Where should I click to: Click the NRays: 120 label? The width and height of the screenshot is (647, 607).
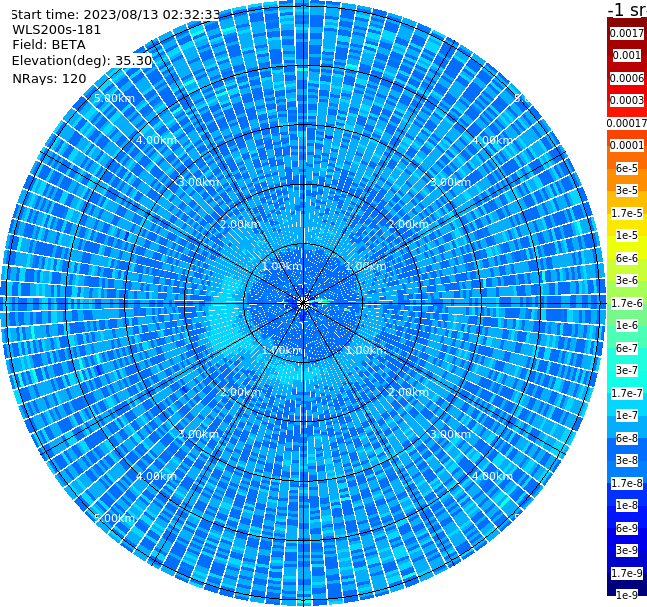(49, 78)
